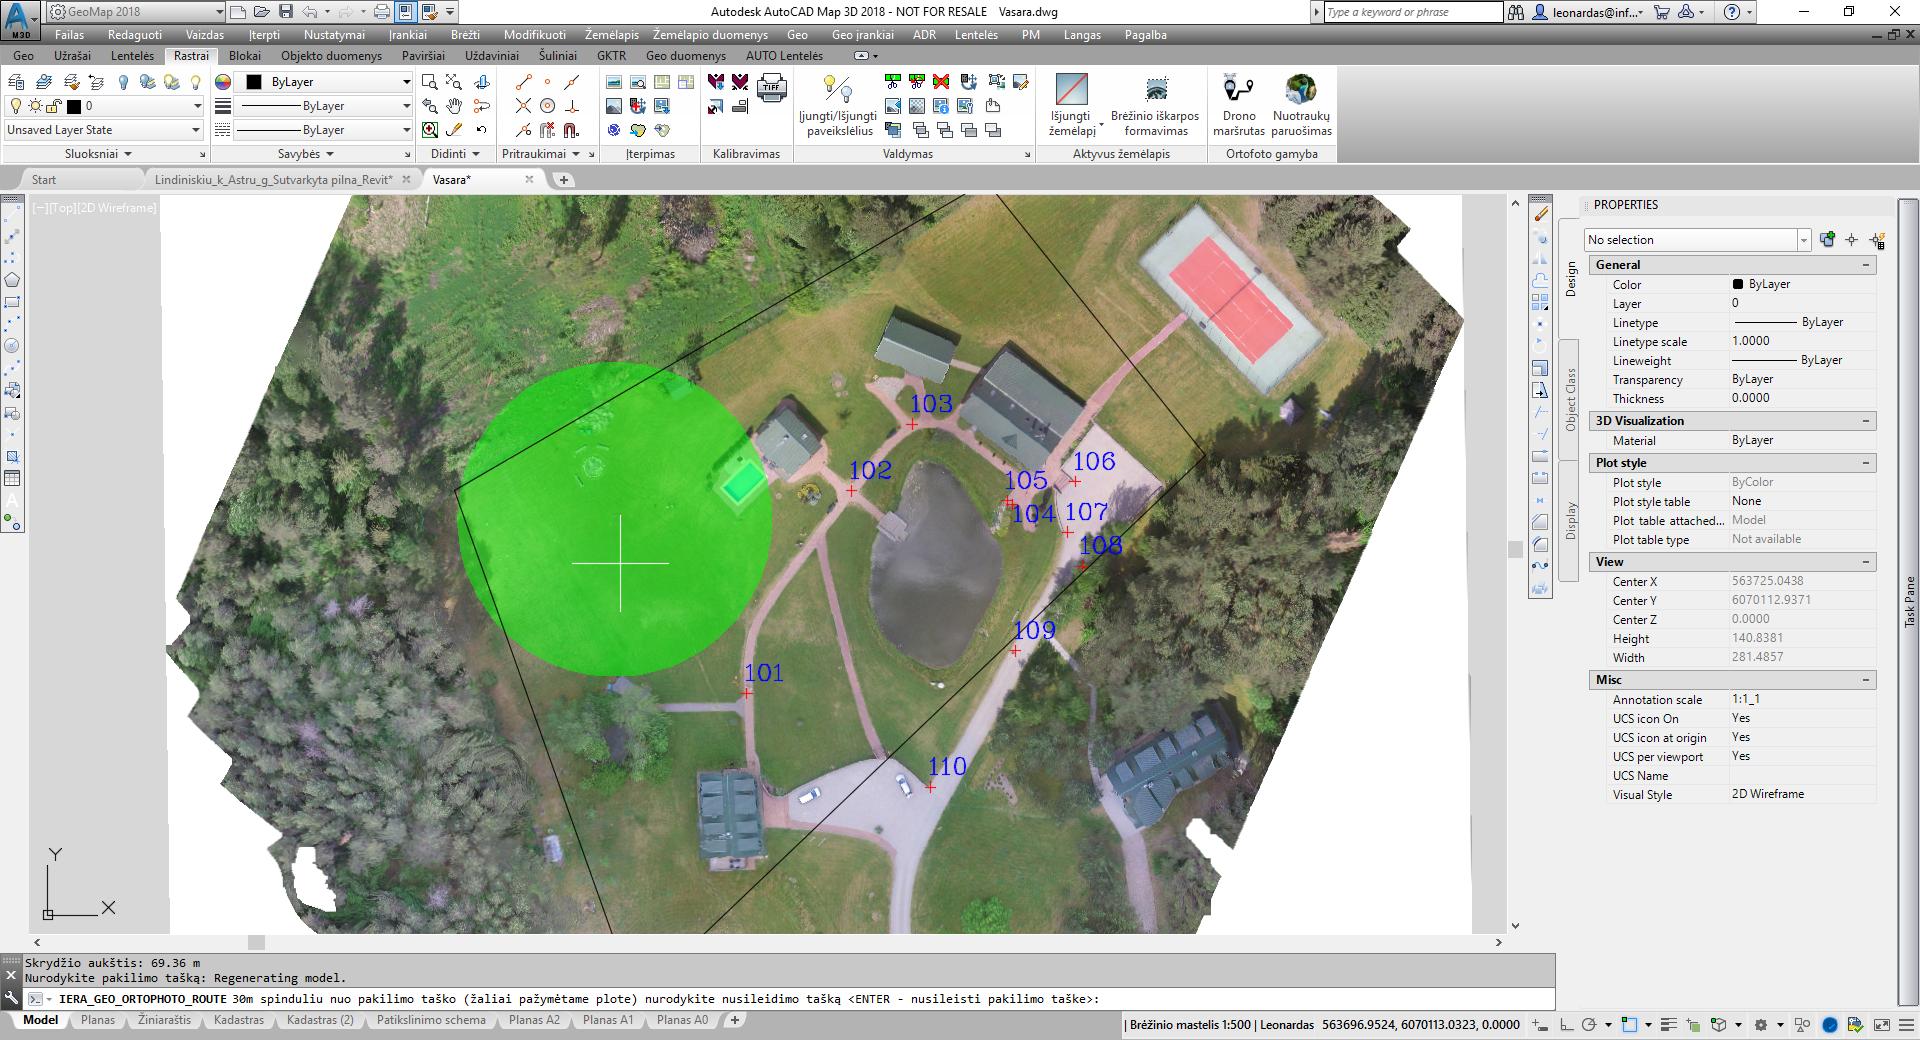The image size is (1920, 1040).
Task: Click the Start tab
Action: click(x=44, y=180)
